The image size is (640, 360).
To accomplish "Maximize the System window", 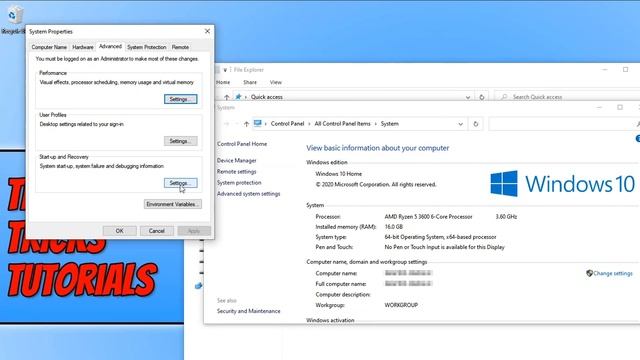I will point(620,107).
